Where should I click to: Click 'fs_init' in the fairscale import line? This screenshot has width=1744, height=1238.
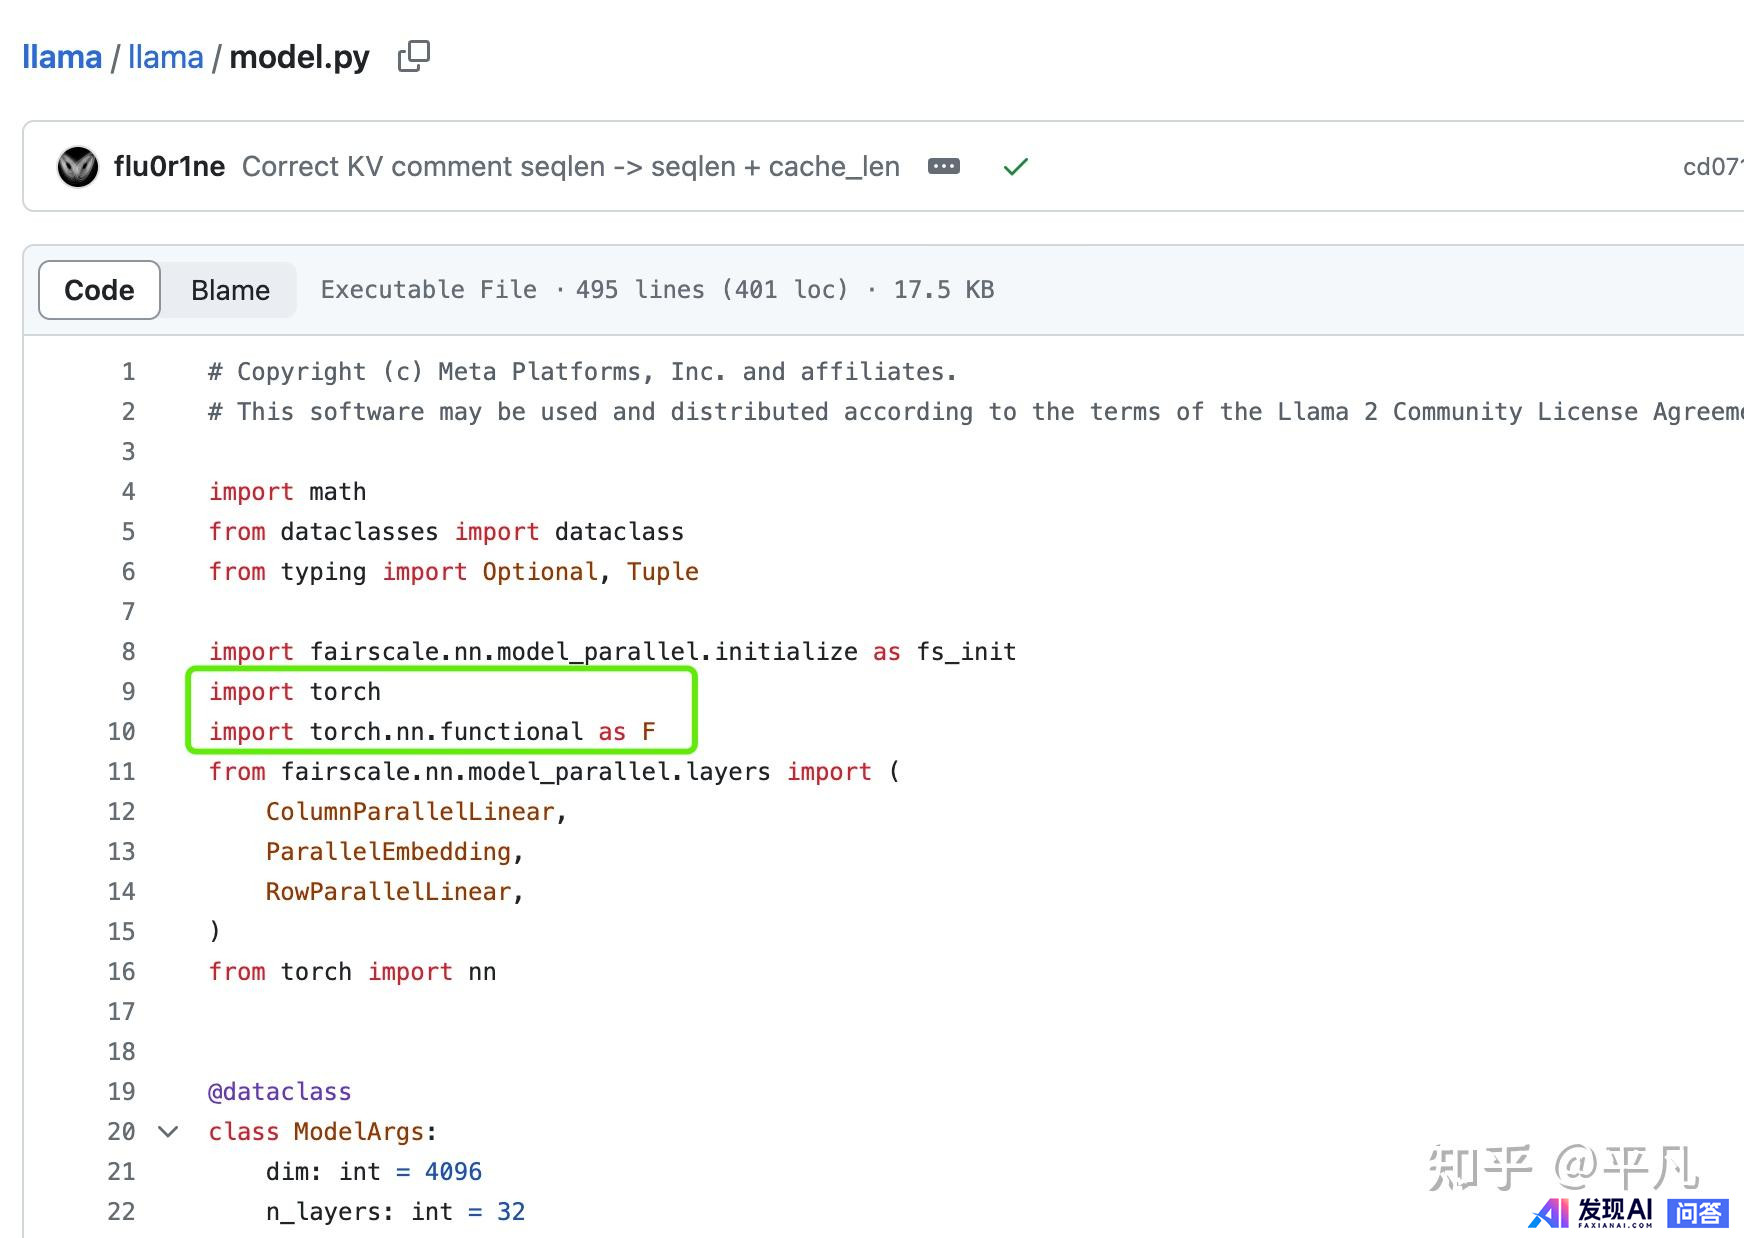coord(966,652)
